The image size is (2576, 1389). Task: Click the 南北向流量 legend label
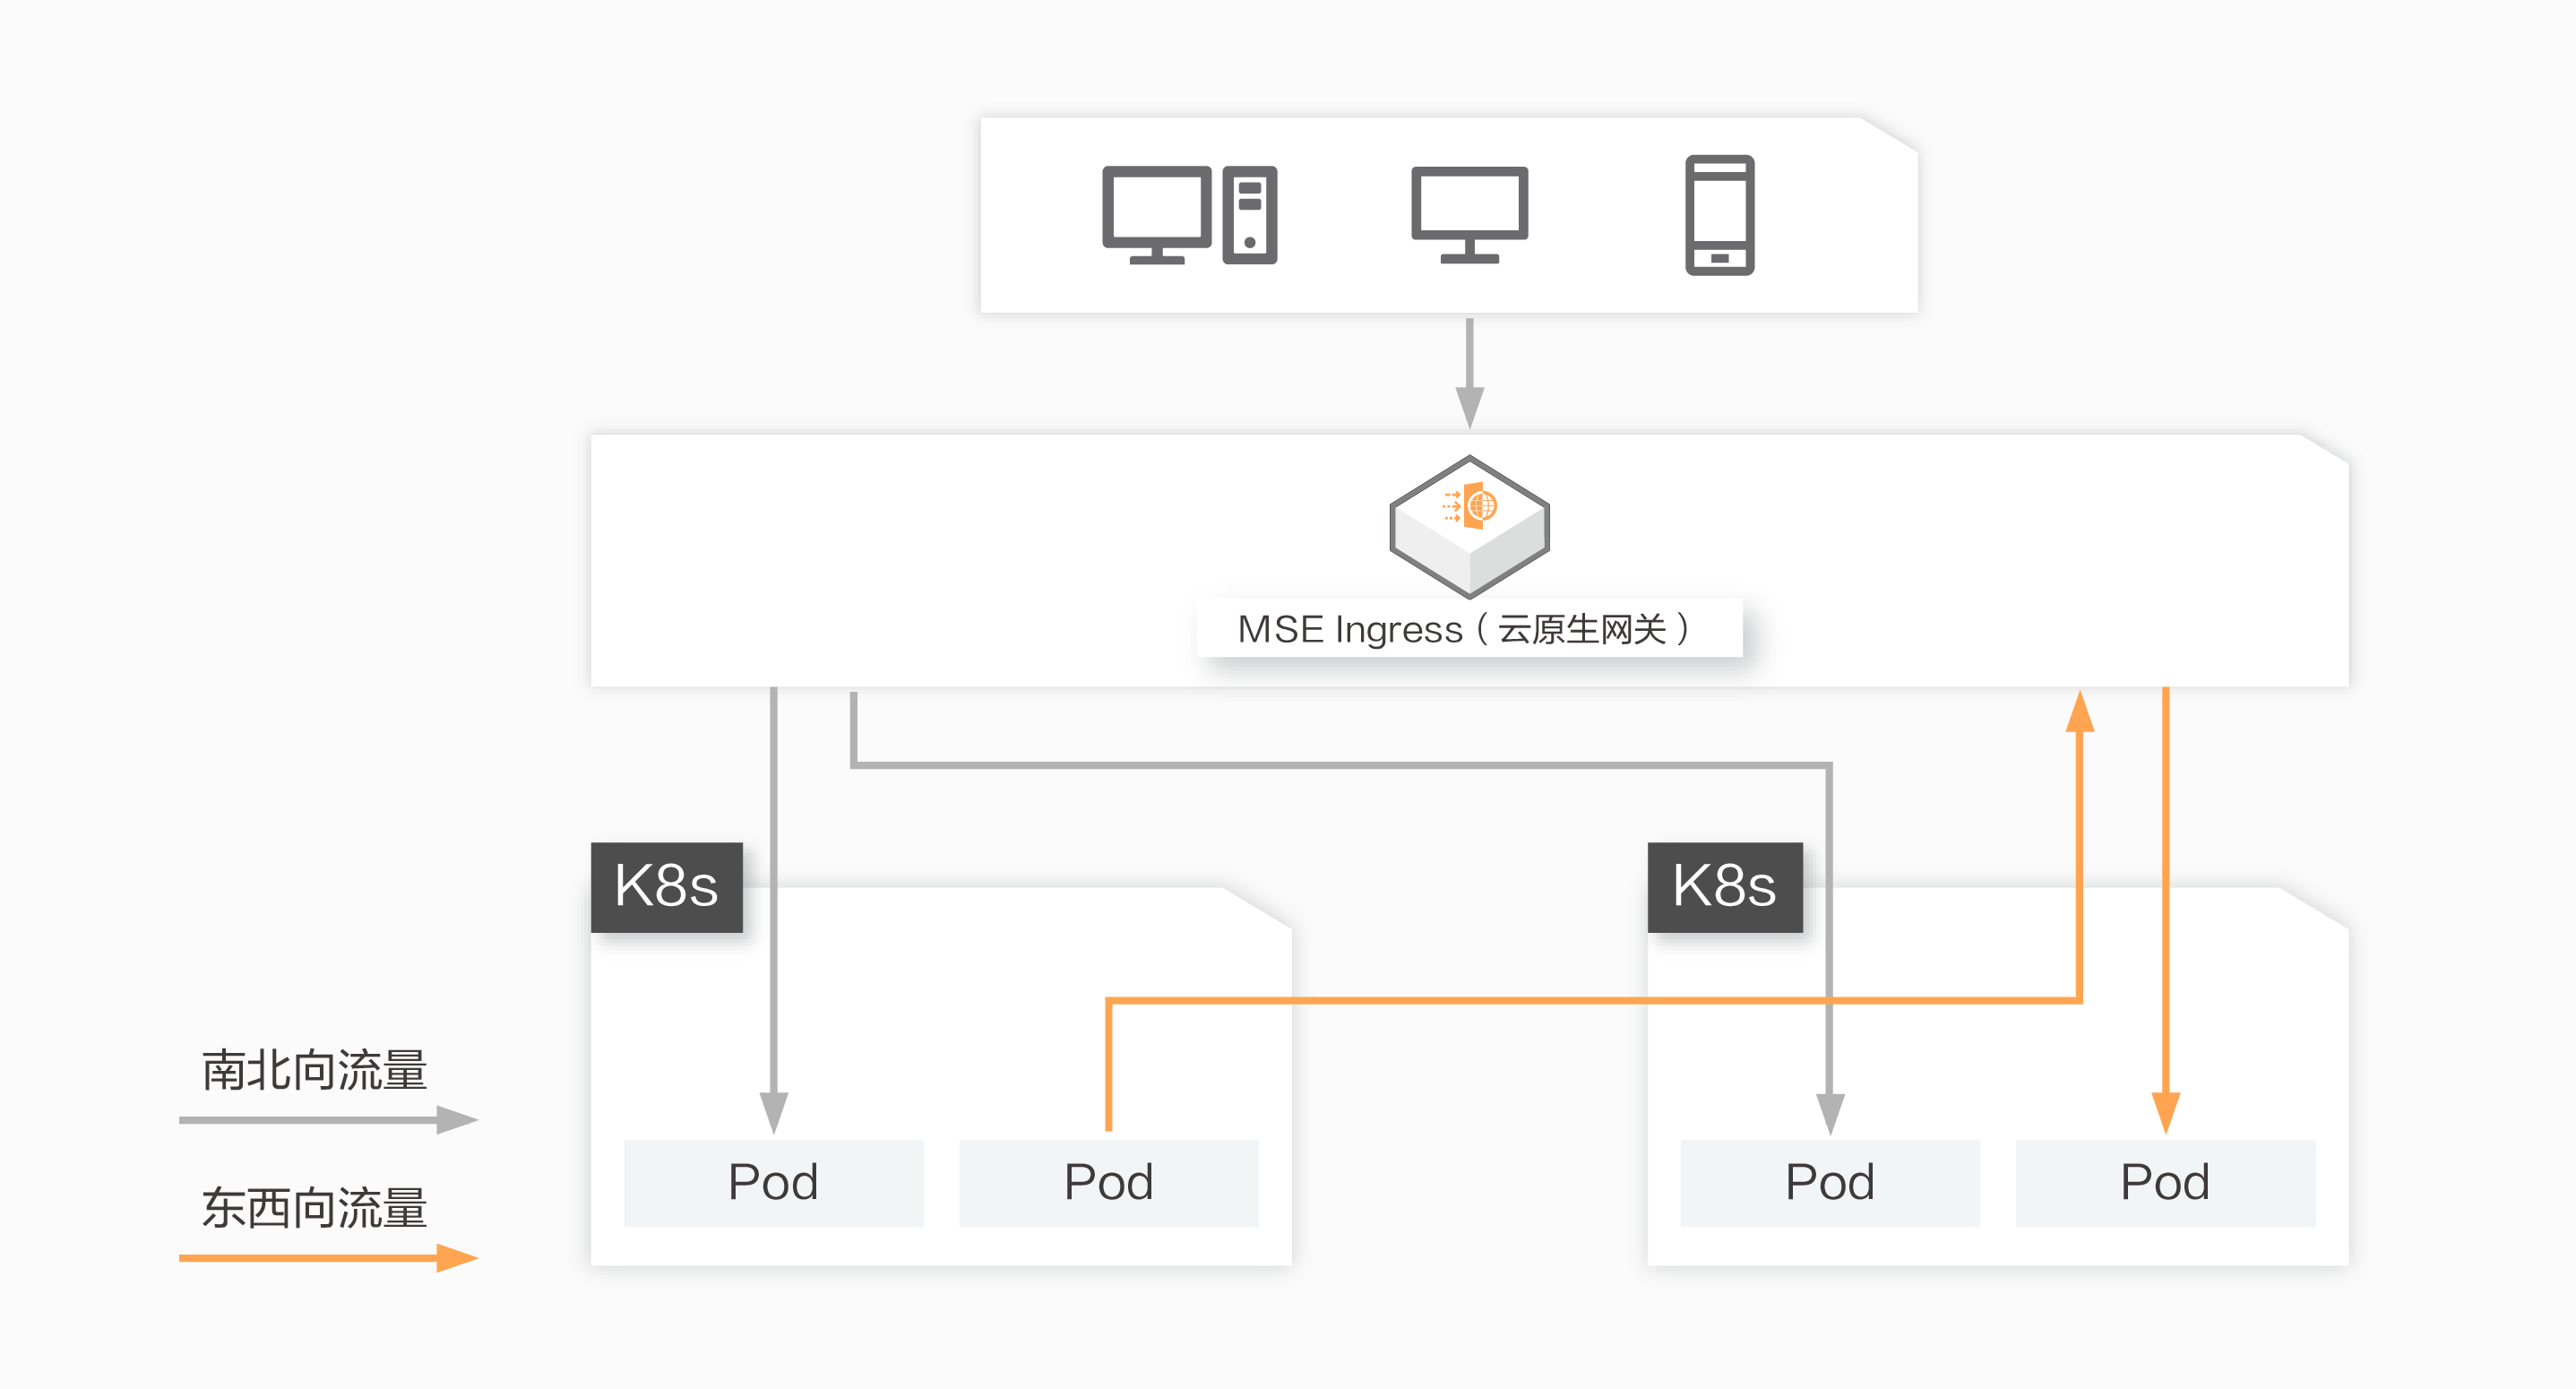314,1070
